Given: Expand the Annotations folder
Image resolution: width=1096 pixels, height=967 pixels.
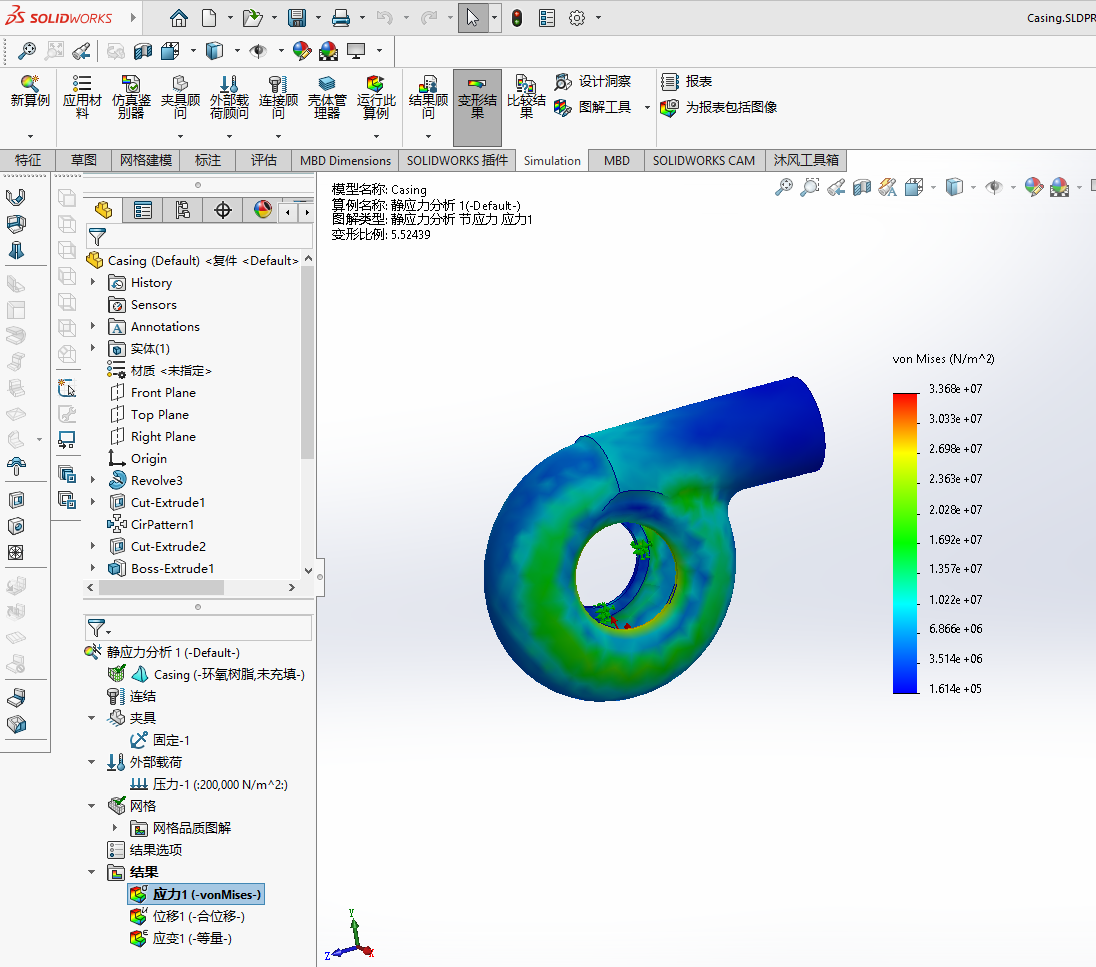Looking at the screenshot, I should 93,326.
